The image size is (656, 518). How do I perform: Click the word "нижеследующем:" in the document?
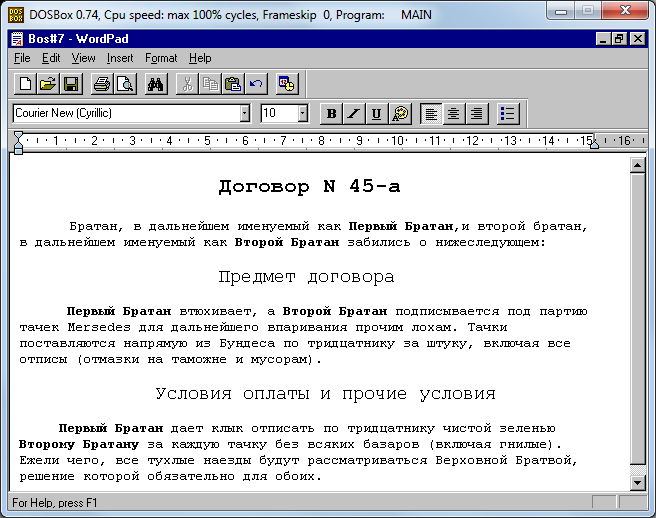click(x=491, y=243)
